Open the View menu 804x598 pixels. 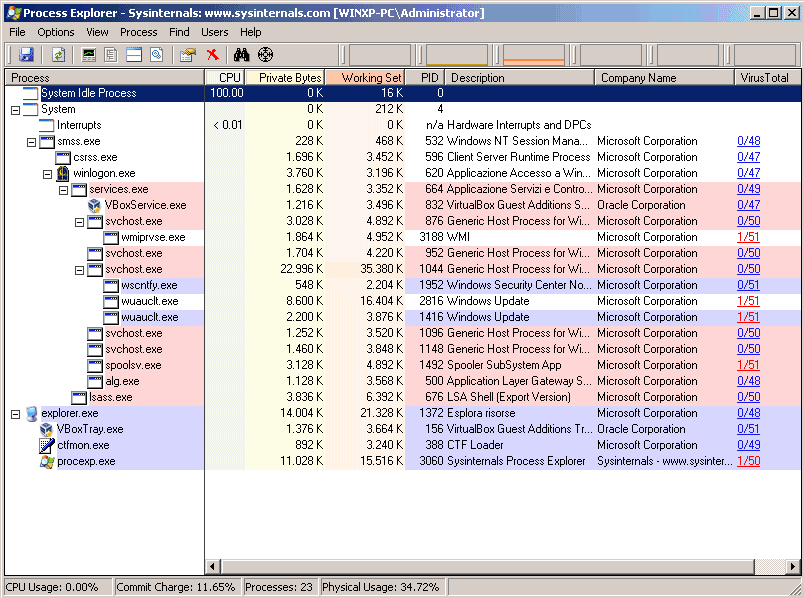[97, 32]
